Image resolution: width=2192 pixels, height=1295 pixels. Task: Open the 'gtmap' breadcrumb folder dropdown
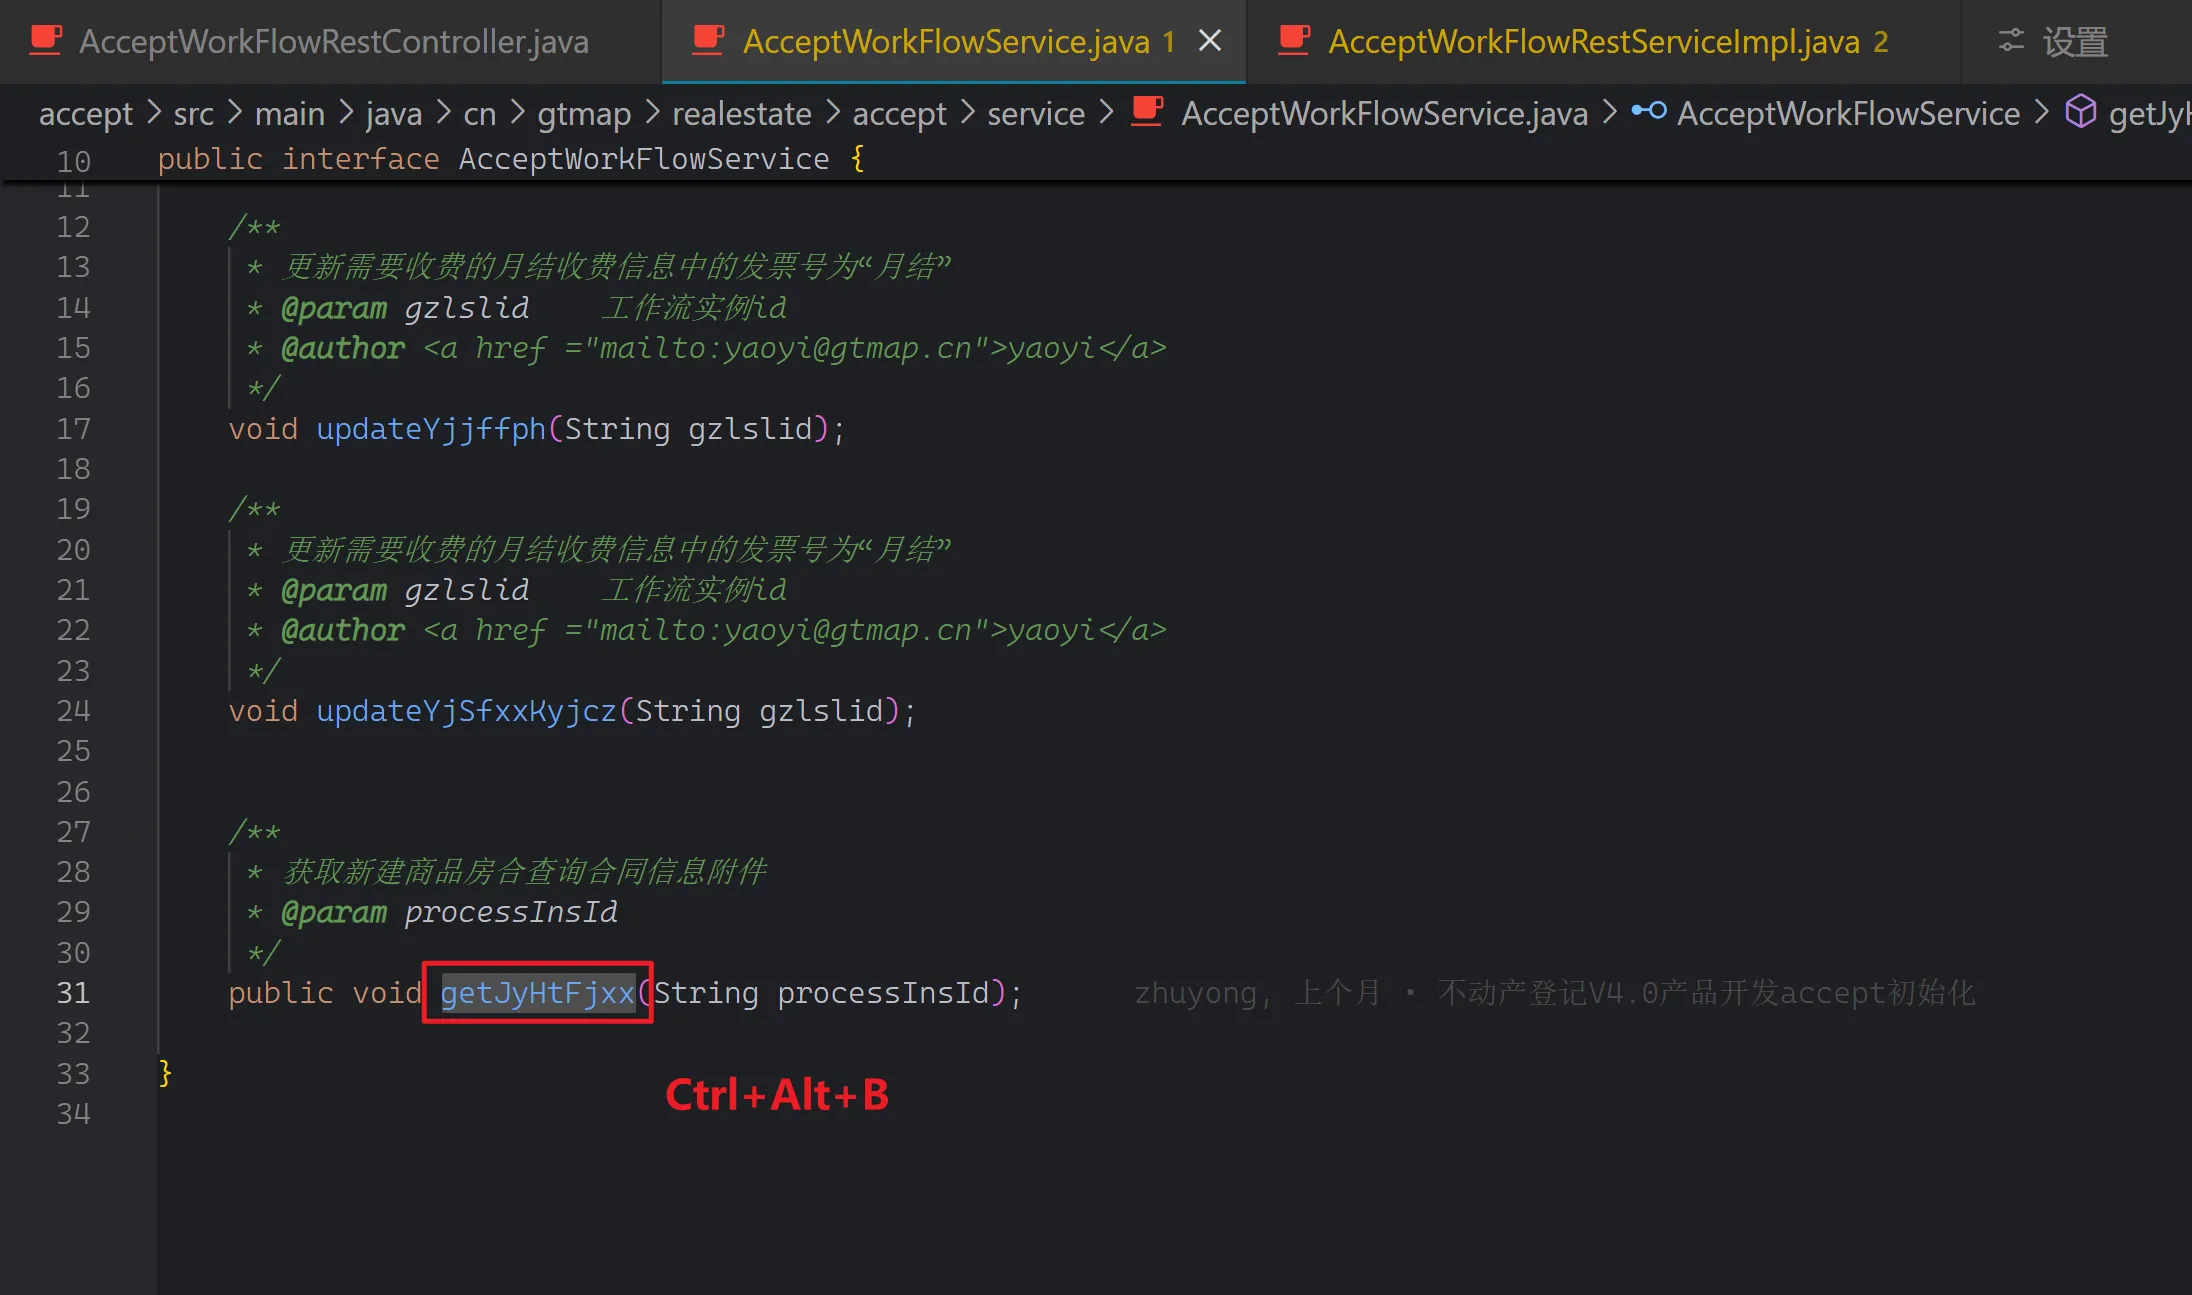click(584, 114)
